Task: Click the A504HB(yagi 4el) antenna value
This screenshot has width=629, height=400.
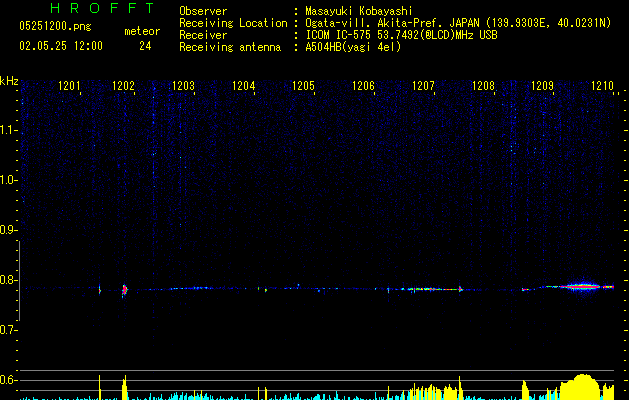Action: point(353,47)
